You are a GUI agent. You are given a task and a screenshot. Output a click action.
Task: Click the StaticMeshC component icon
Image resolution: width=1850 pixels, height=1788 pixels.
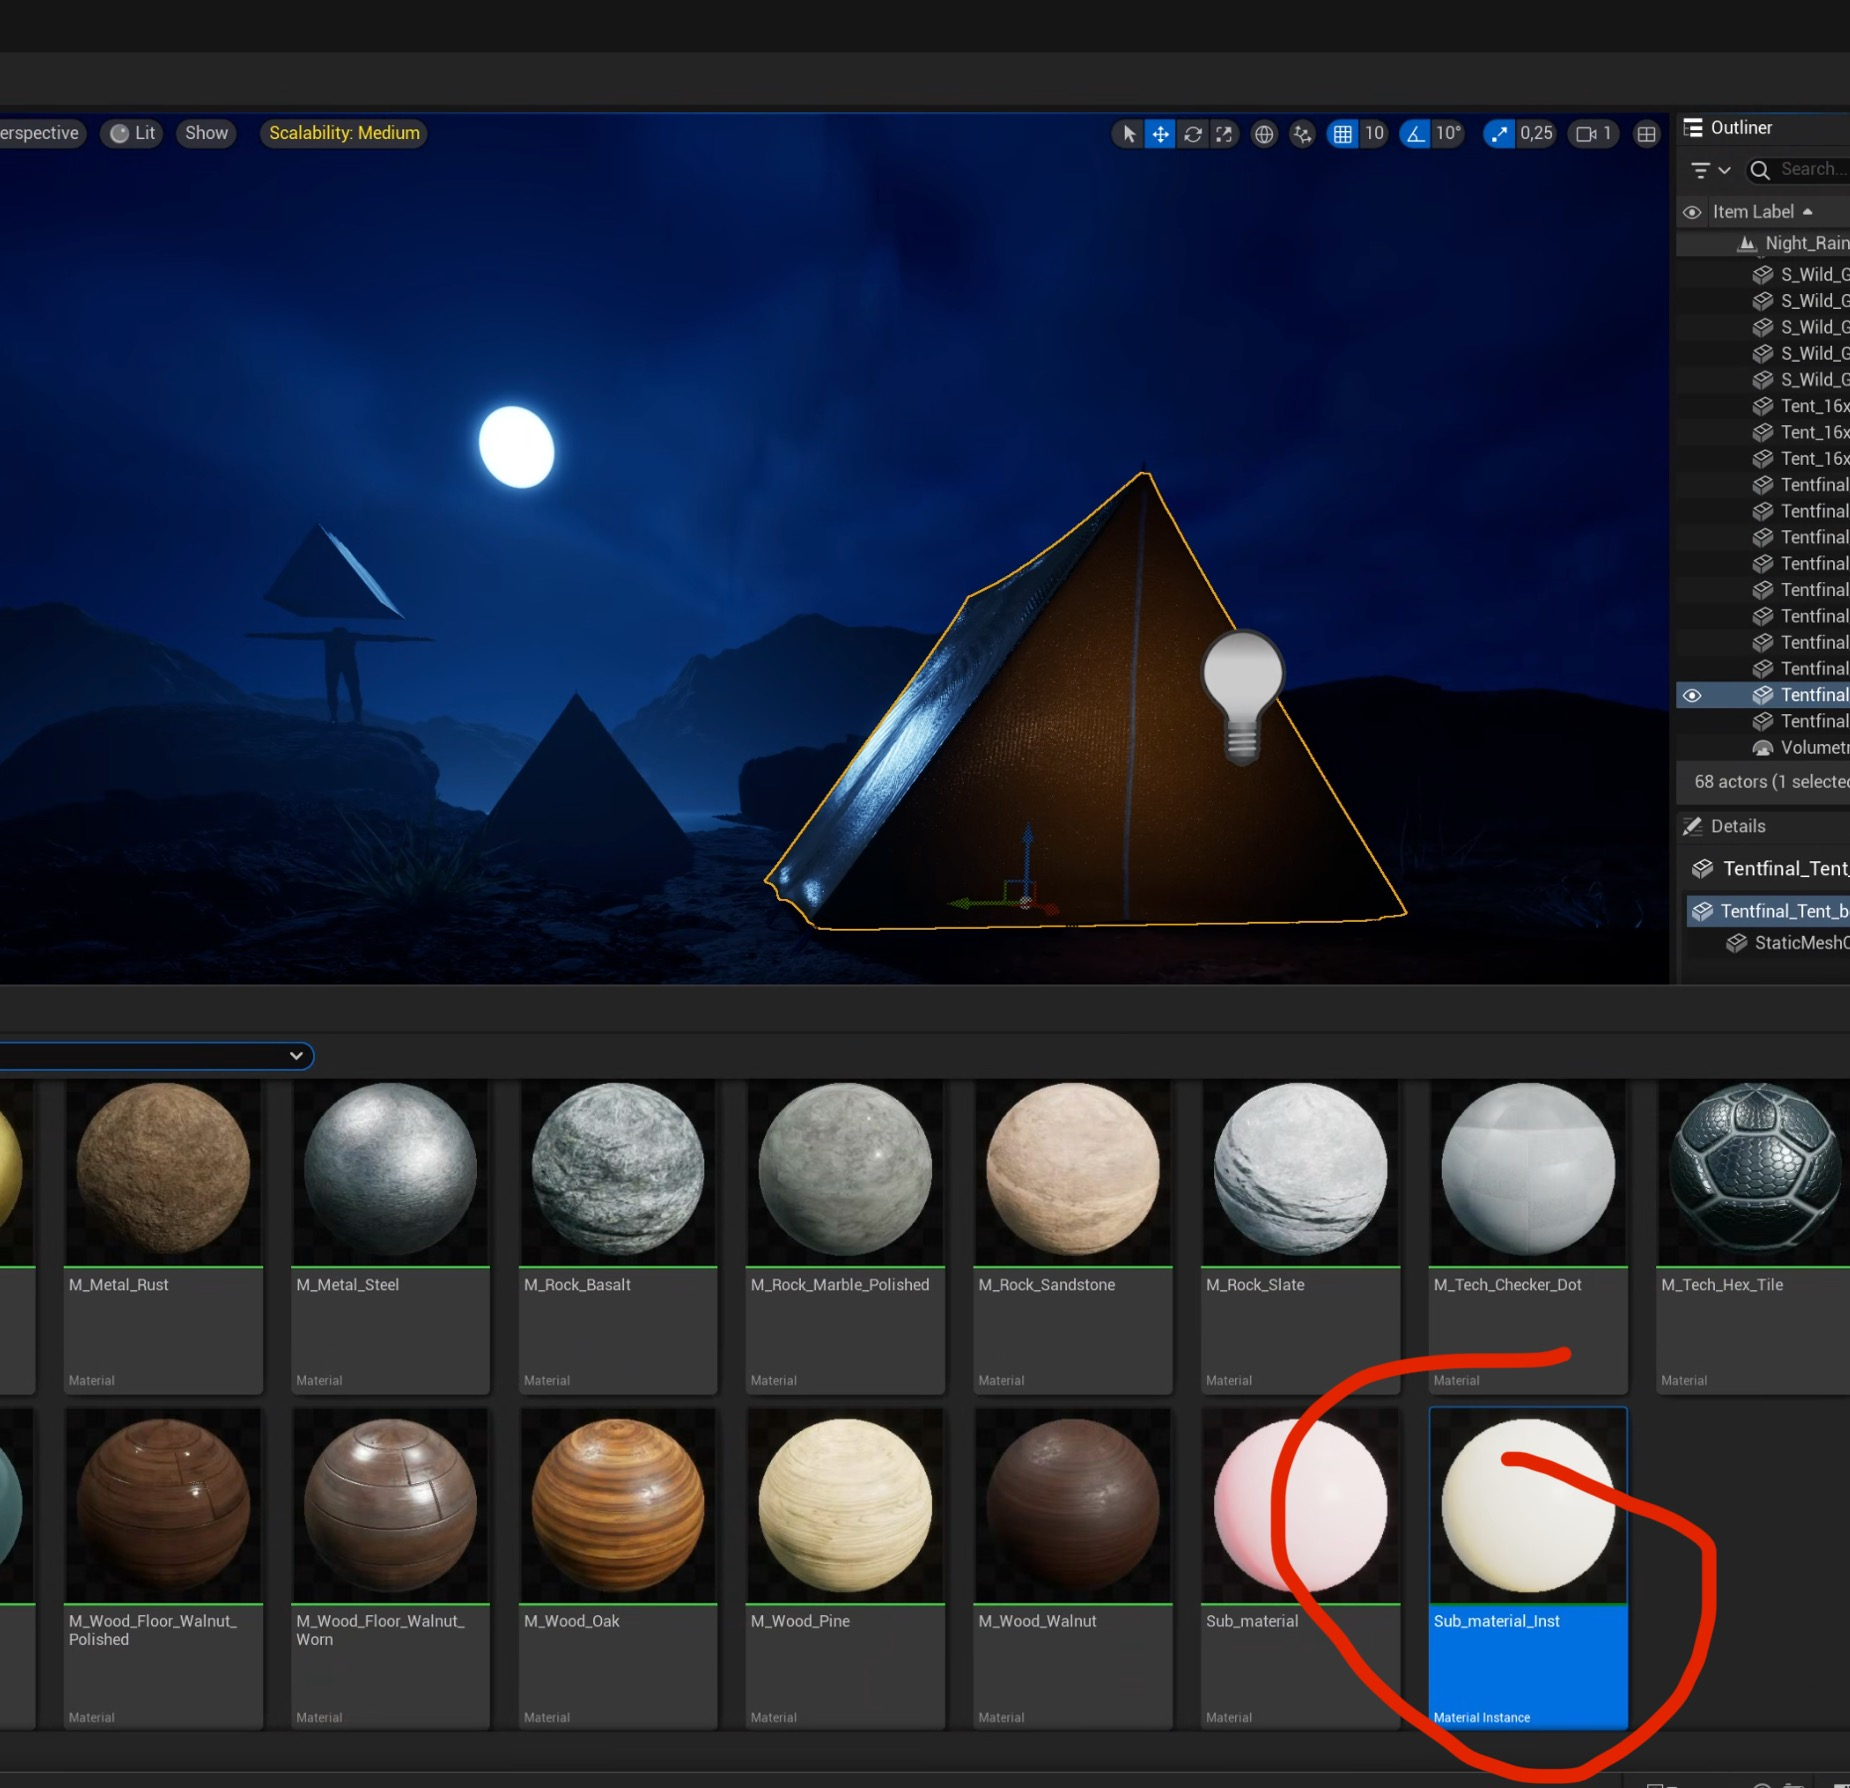click(x=1737, y=943)
